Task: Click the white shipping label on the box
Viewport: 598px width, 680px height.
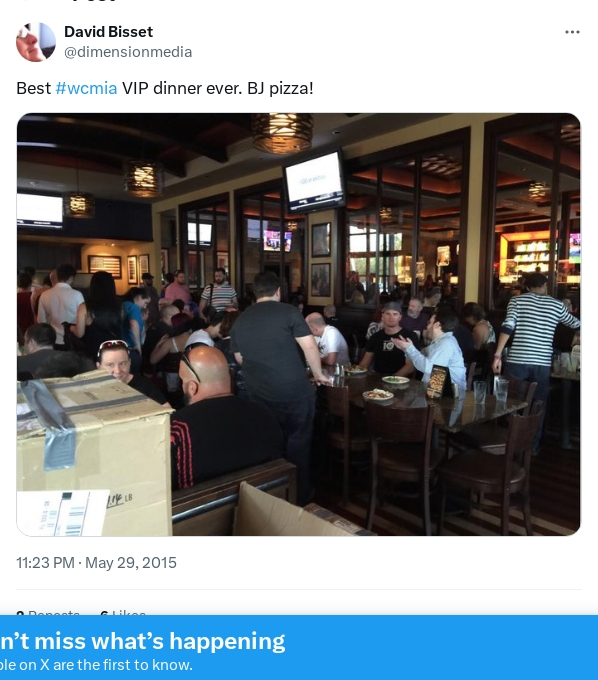Action: [x=61, y=513]
